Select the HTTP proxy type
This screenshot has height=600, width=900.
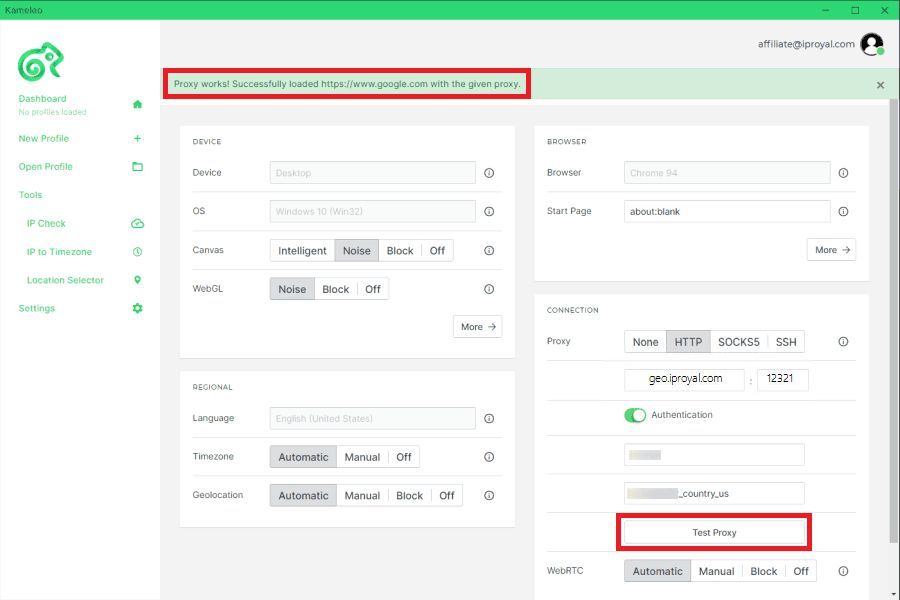click(x=688, y=342)
